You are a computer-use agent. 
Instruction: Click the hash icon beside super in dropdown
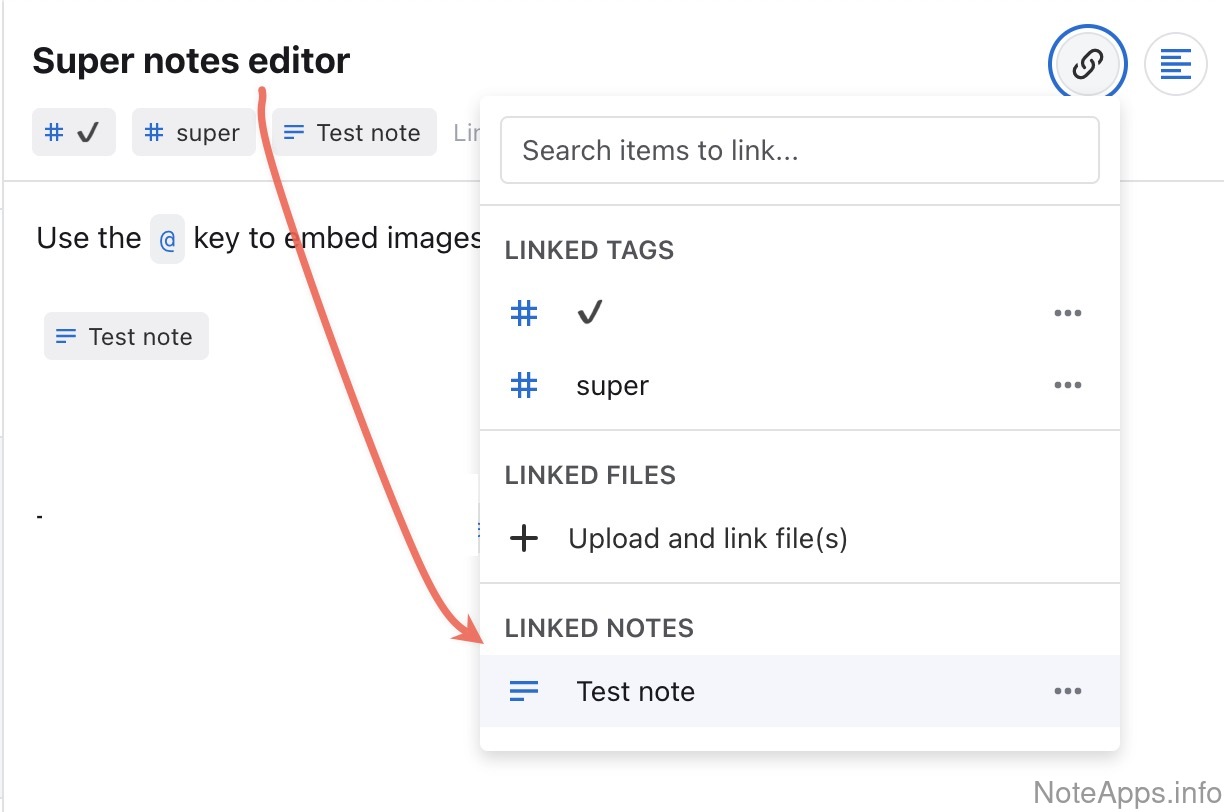pyautogui.click(x=524, y=386)
